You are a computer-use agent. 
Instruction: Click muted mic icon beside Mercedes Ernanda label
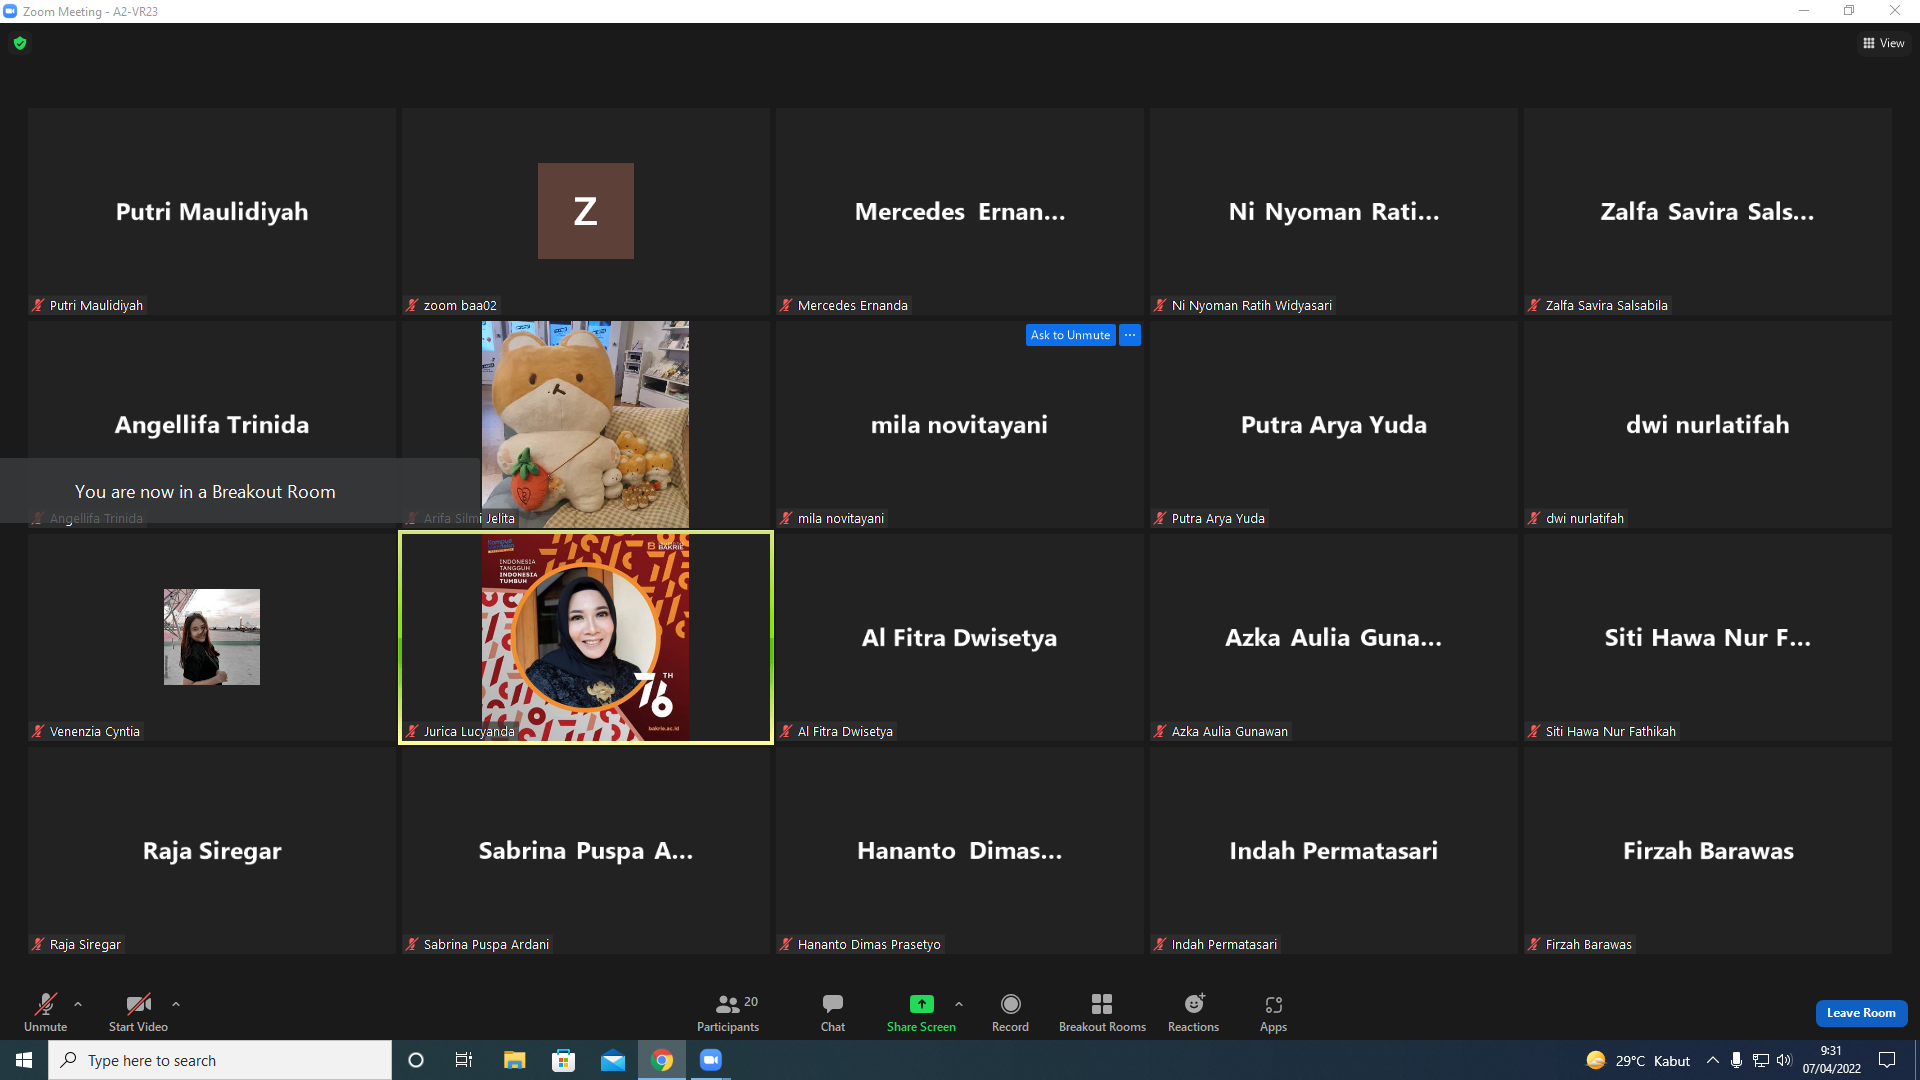[x=786, y=306]
